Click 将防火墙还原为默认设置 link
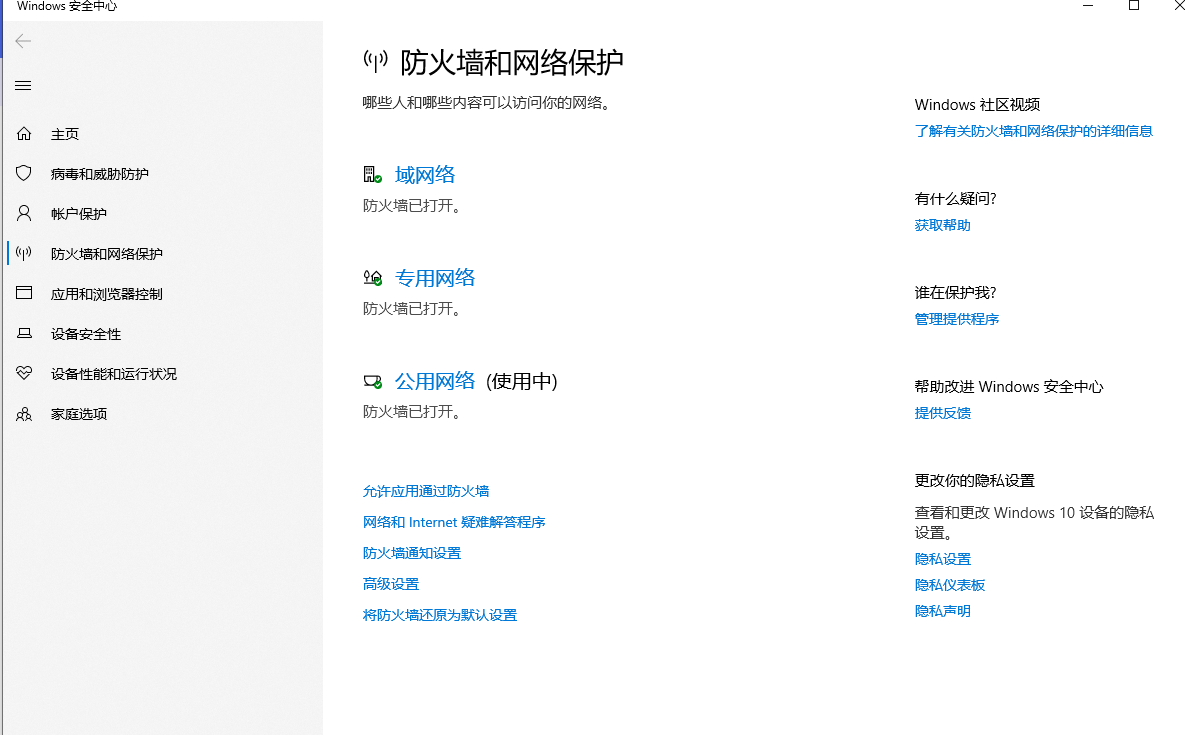 tap(440, 615)
